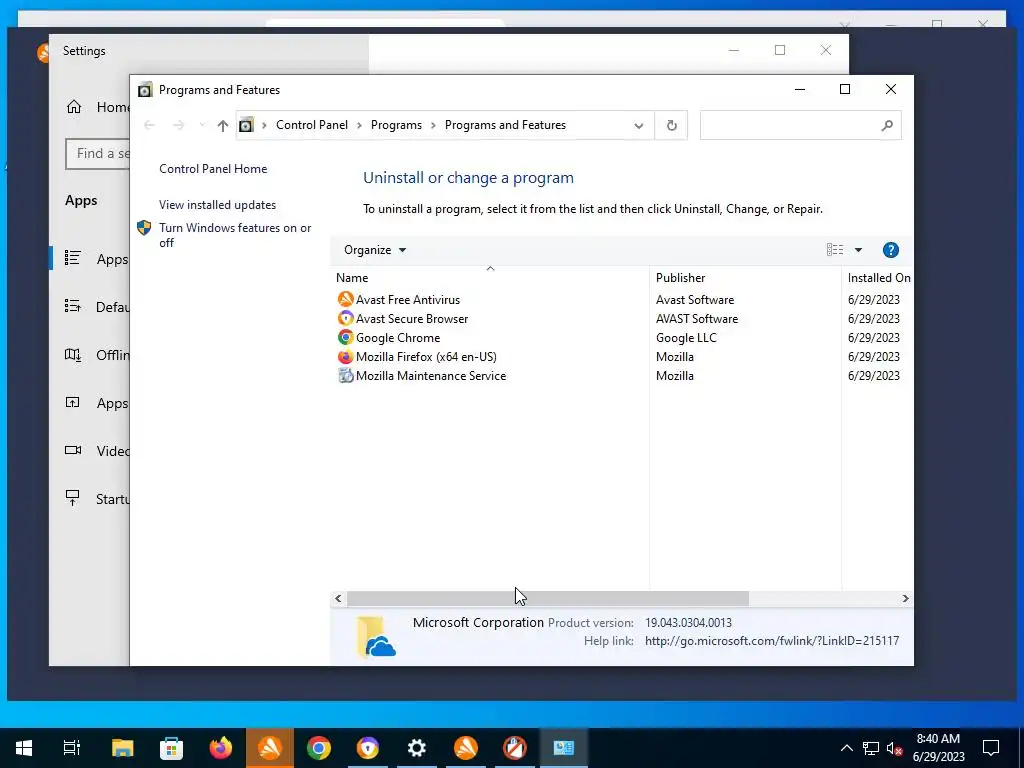Viewport: 1024px width, 768px height.
Task: Click the scrollbar right arrow
Action: point(905,598)
